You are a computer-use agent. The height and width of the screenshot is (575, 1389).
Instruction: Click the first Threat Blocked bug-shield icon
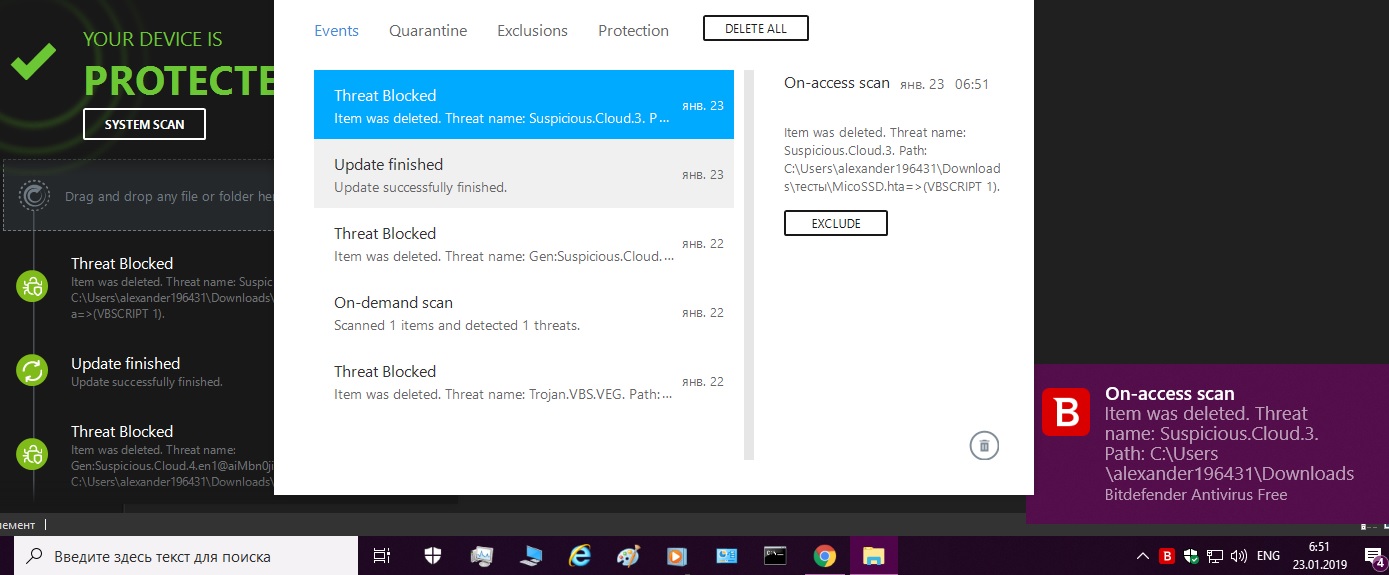(x=33, y=288)
